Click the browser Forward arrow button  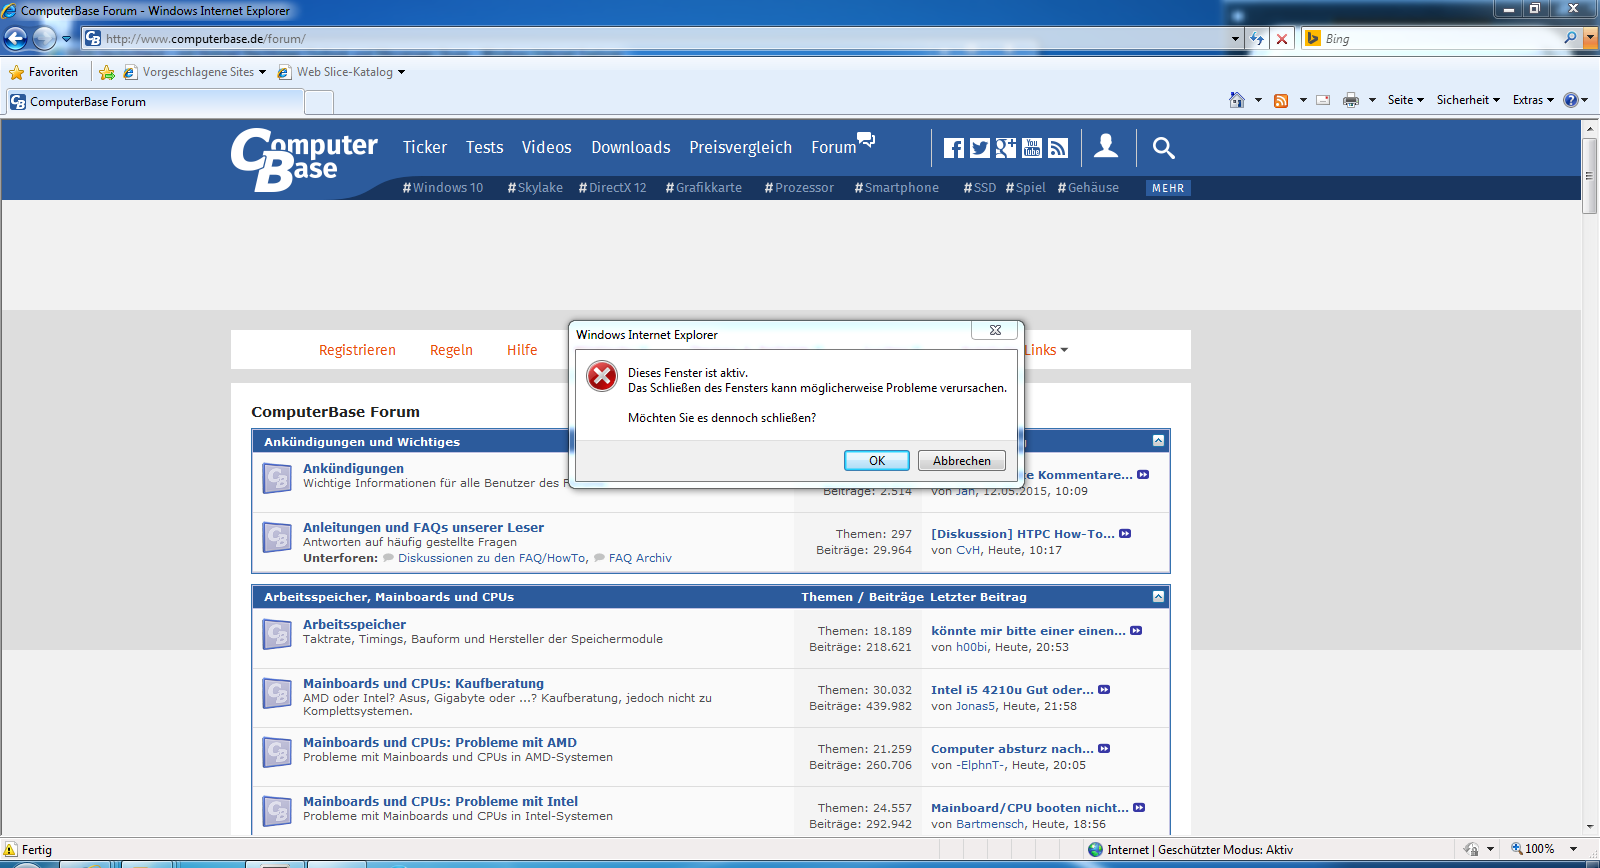[44, 39]
